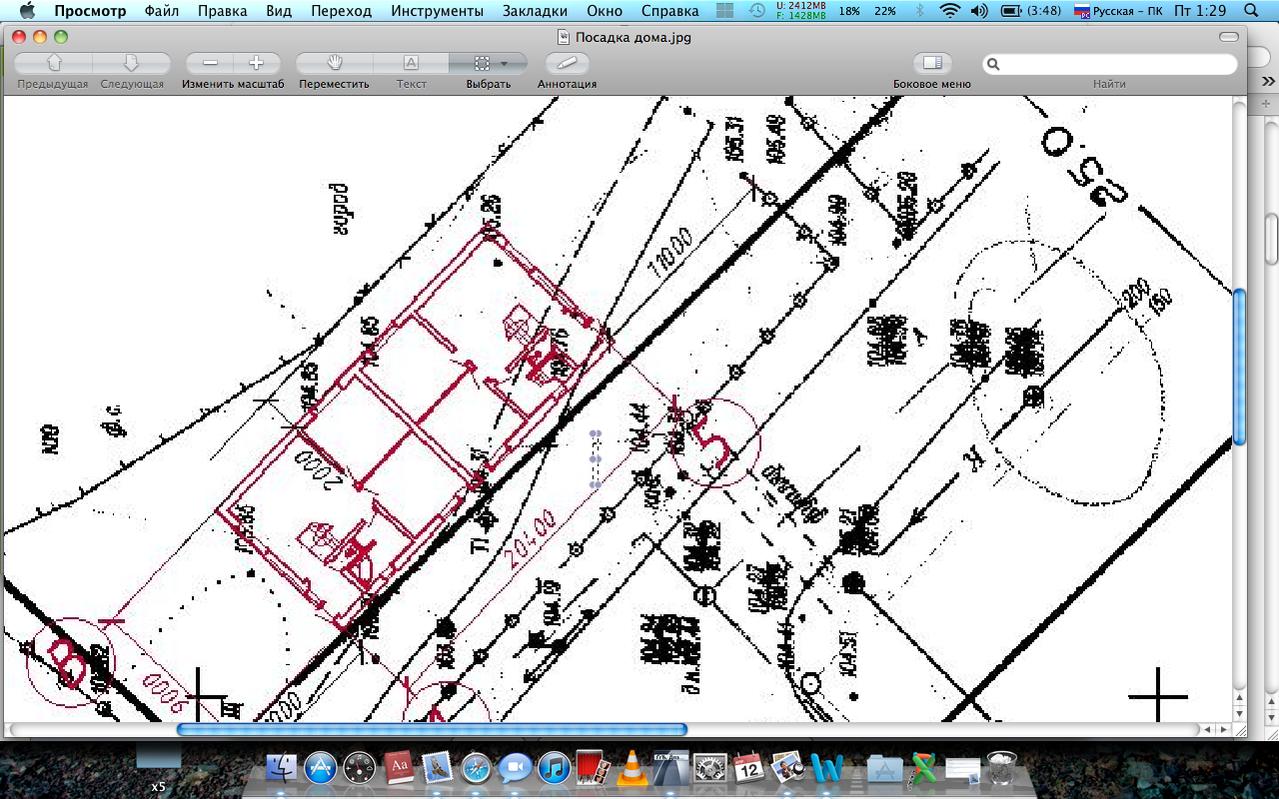Image resolution: width=1279 pixels, height=799 pixels.
Task: Open the Просмотр application menu
Action: 90,11
